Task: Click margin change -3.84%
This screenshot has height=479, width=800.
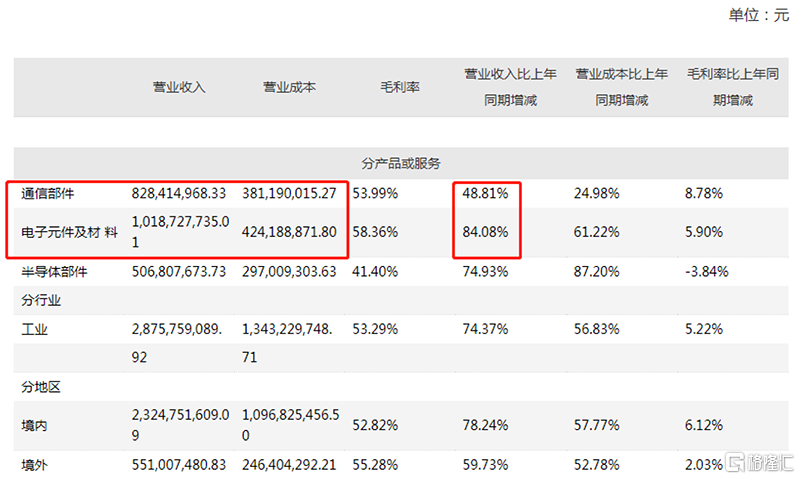Action: point(707,271)
